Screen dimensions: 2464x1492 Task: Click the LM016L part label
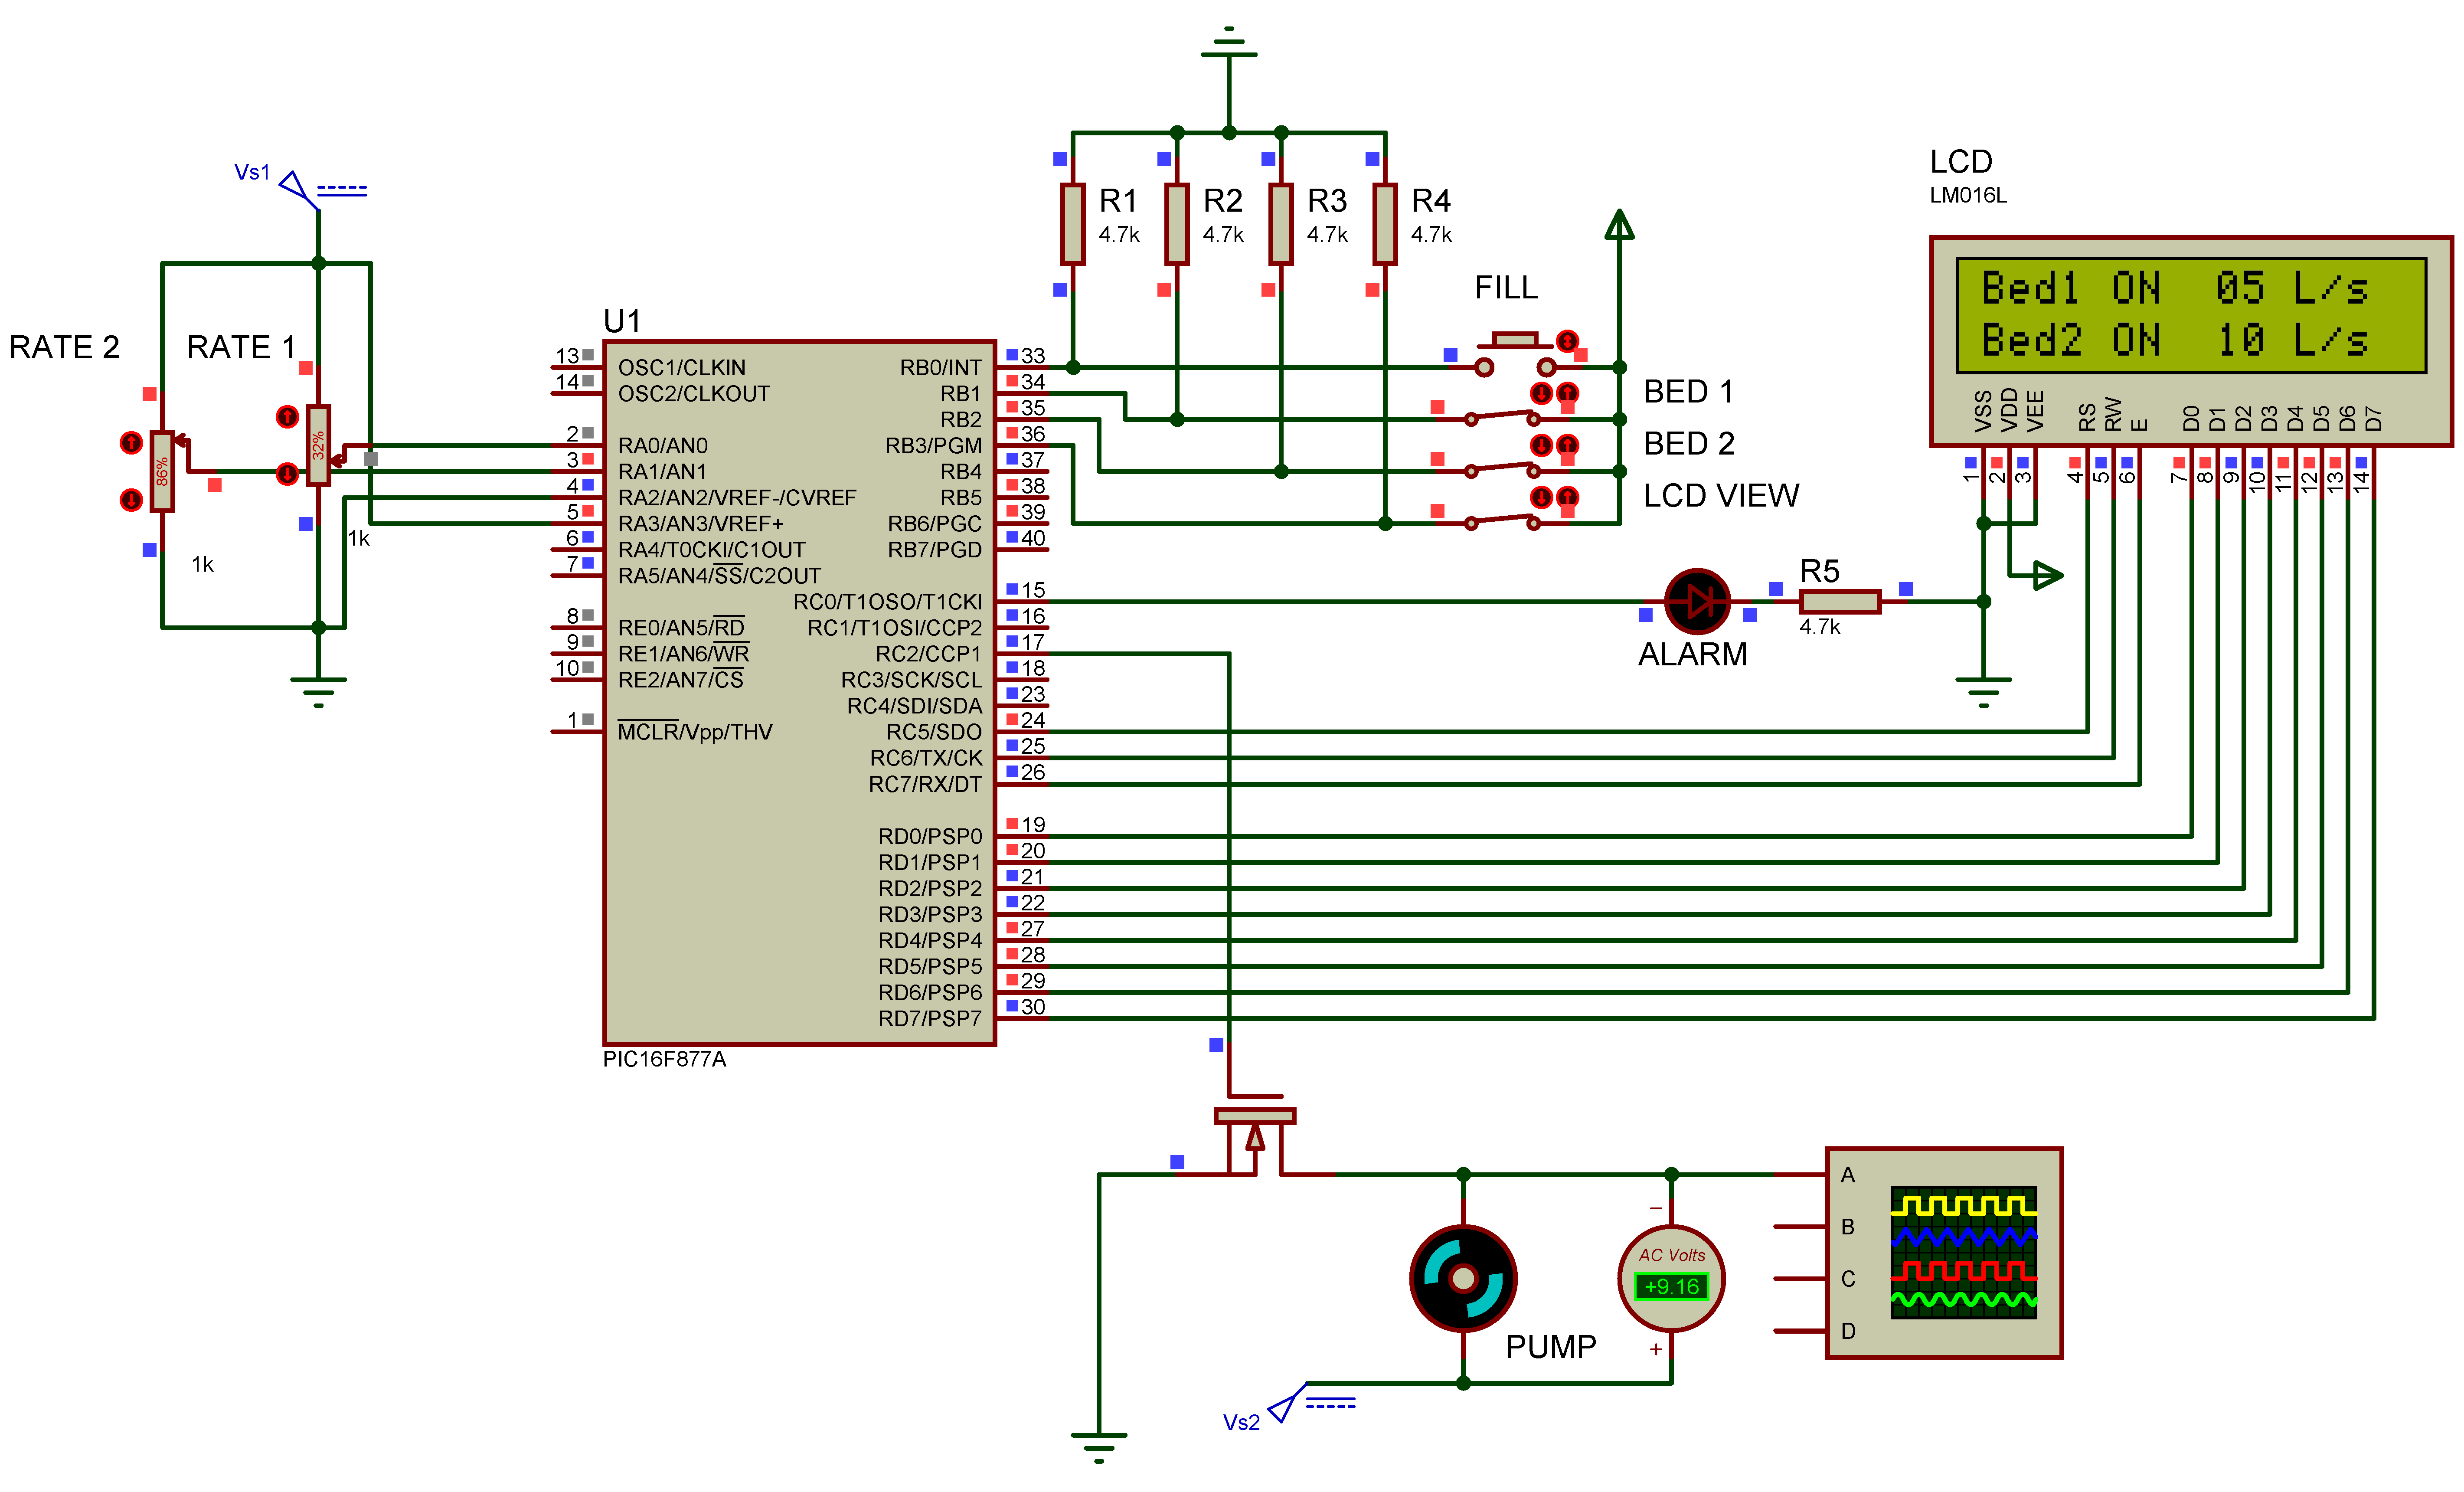[1968, 195]
